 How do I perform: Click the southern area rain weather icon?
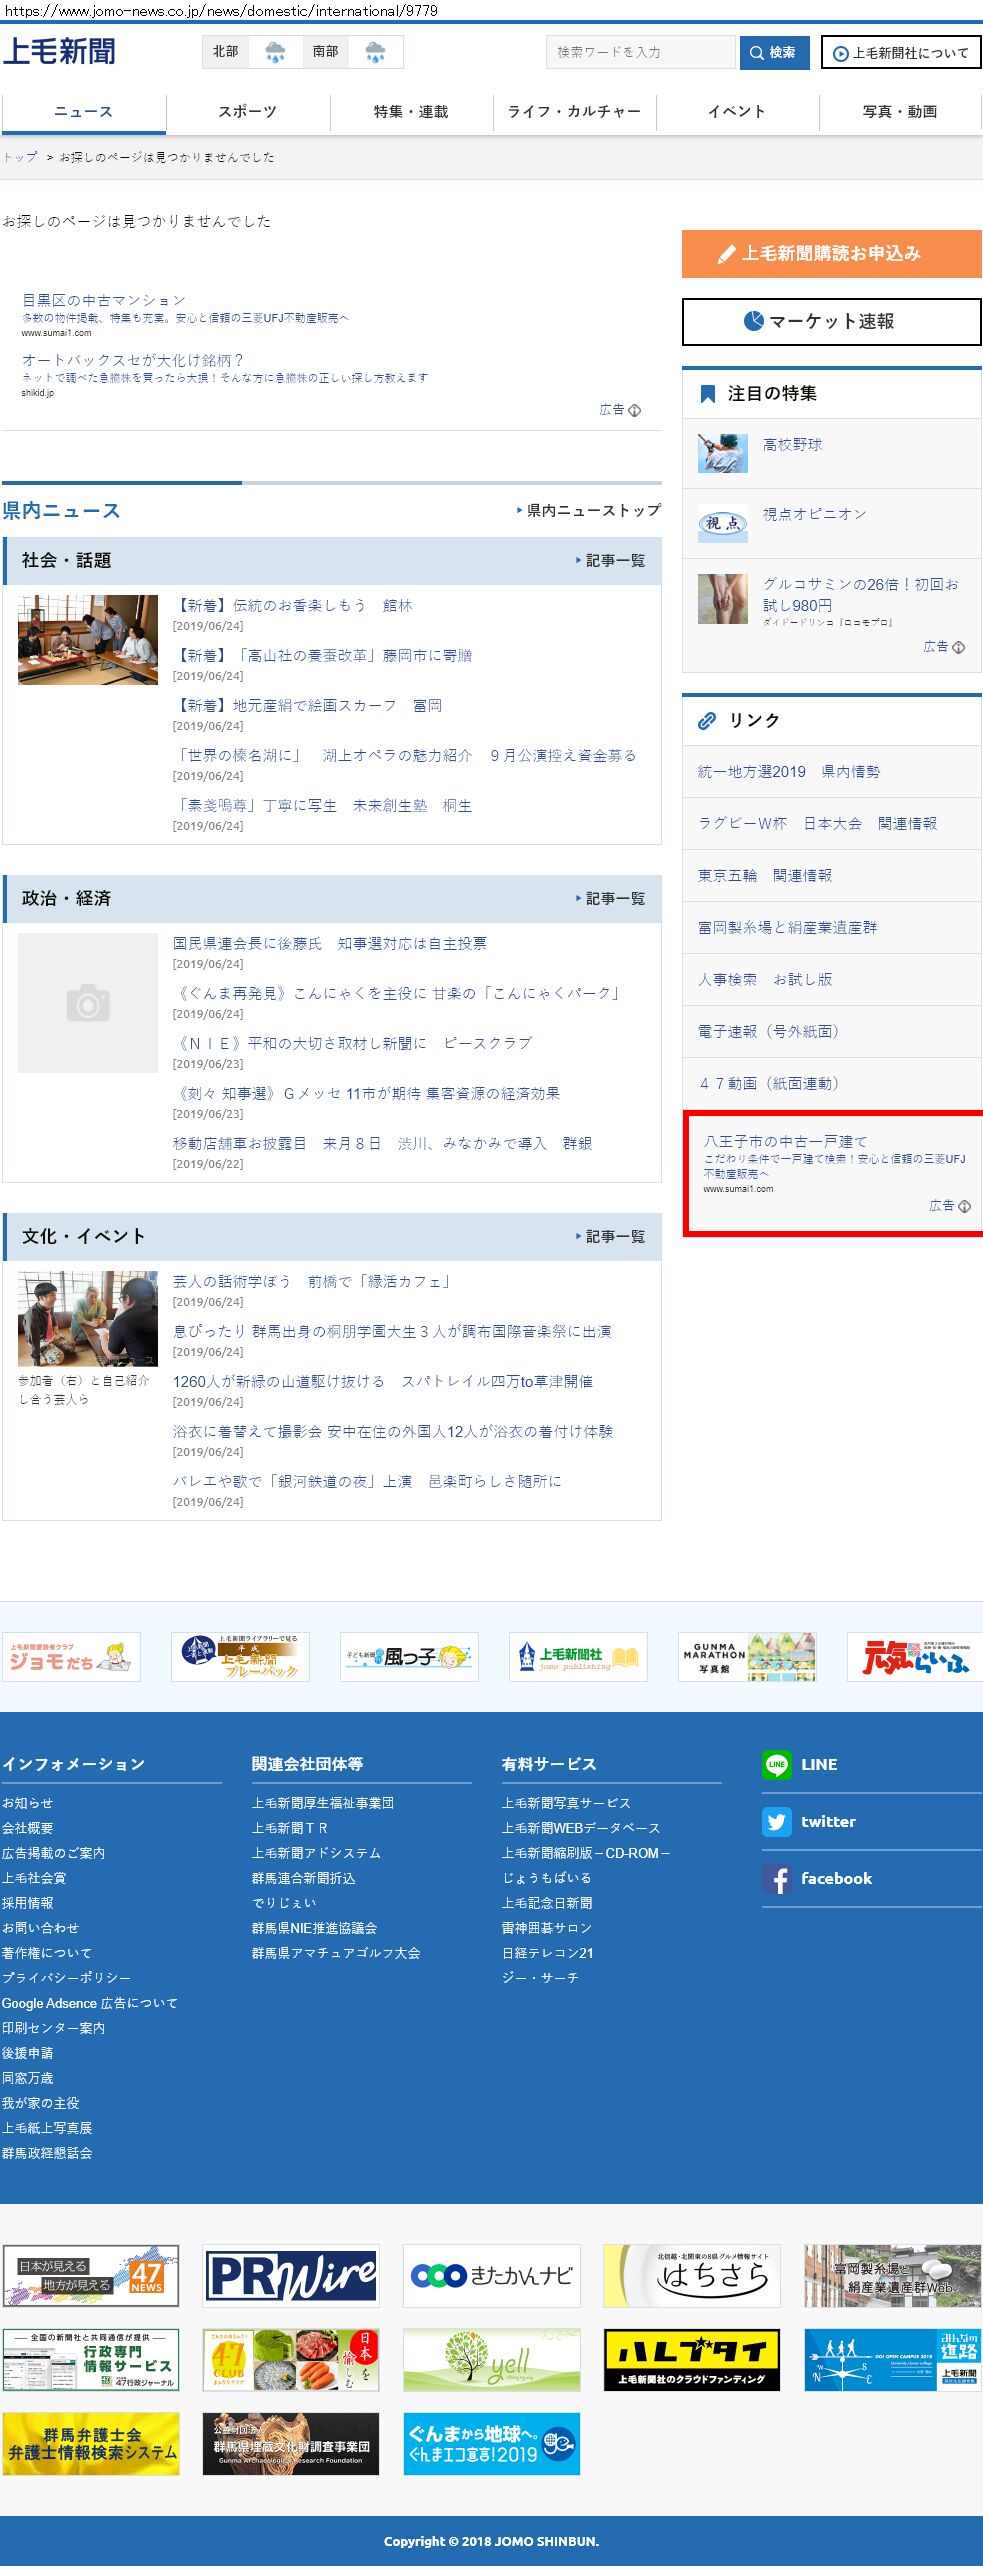375,52
